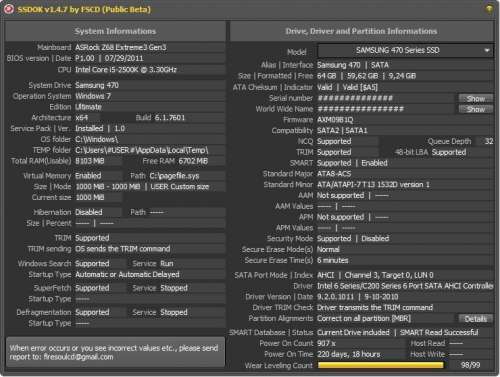Select CPU value Intel Core i5-2500K
This screenshot has width=500, height=377.
[x=126, y=70]
